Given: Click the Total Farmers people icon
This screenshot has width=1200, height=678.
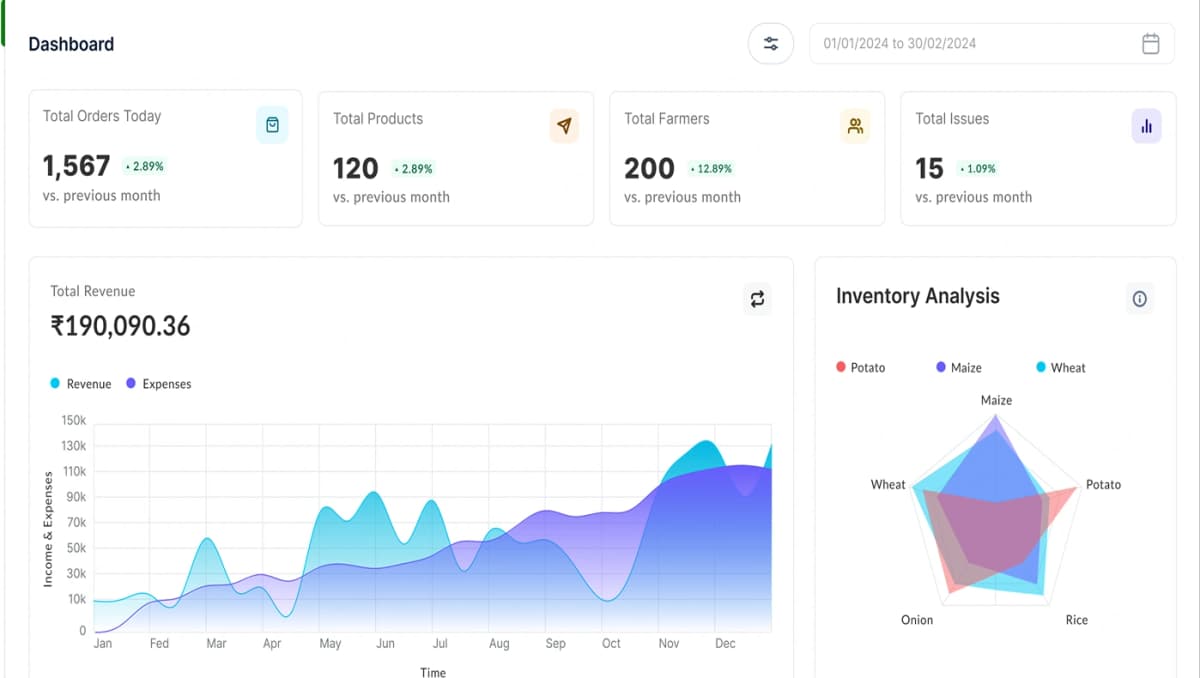Looking at the screenshot, I should [x=855, y=126].
